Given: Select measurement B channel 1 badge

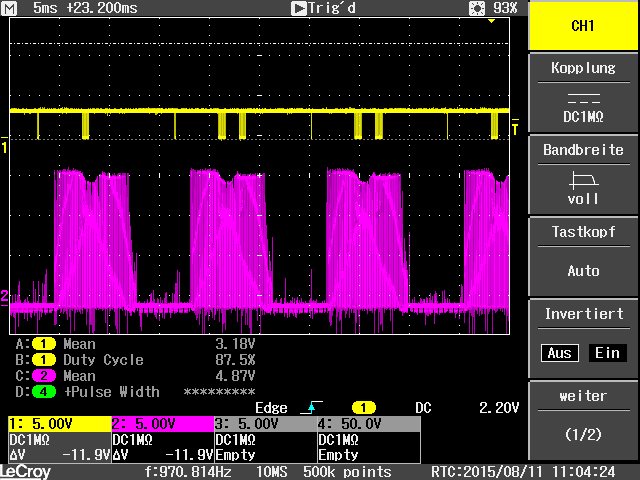Looking at the screenshot, I should (x=44, y=360).
